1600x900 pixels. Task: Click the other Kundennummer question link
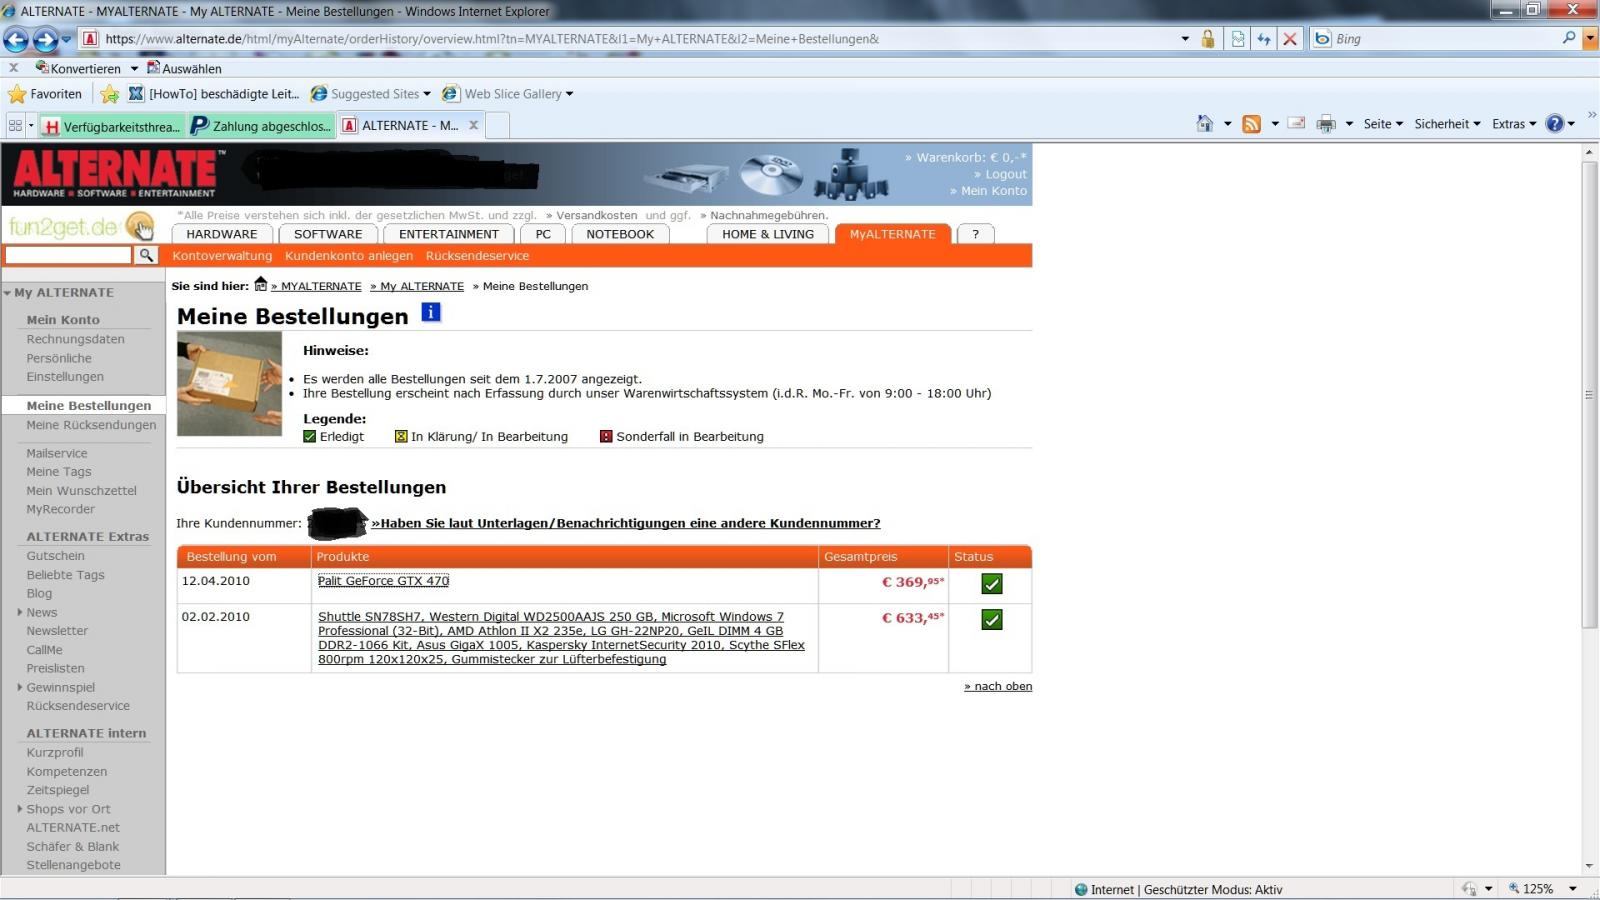coord(626,523)
